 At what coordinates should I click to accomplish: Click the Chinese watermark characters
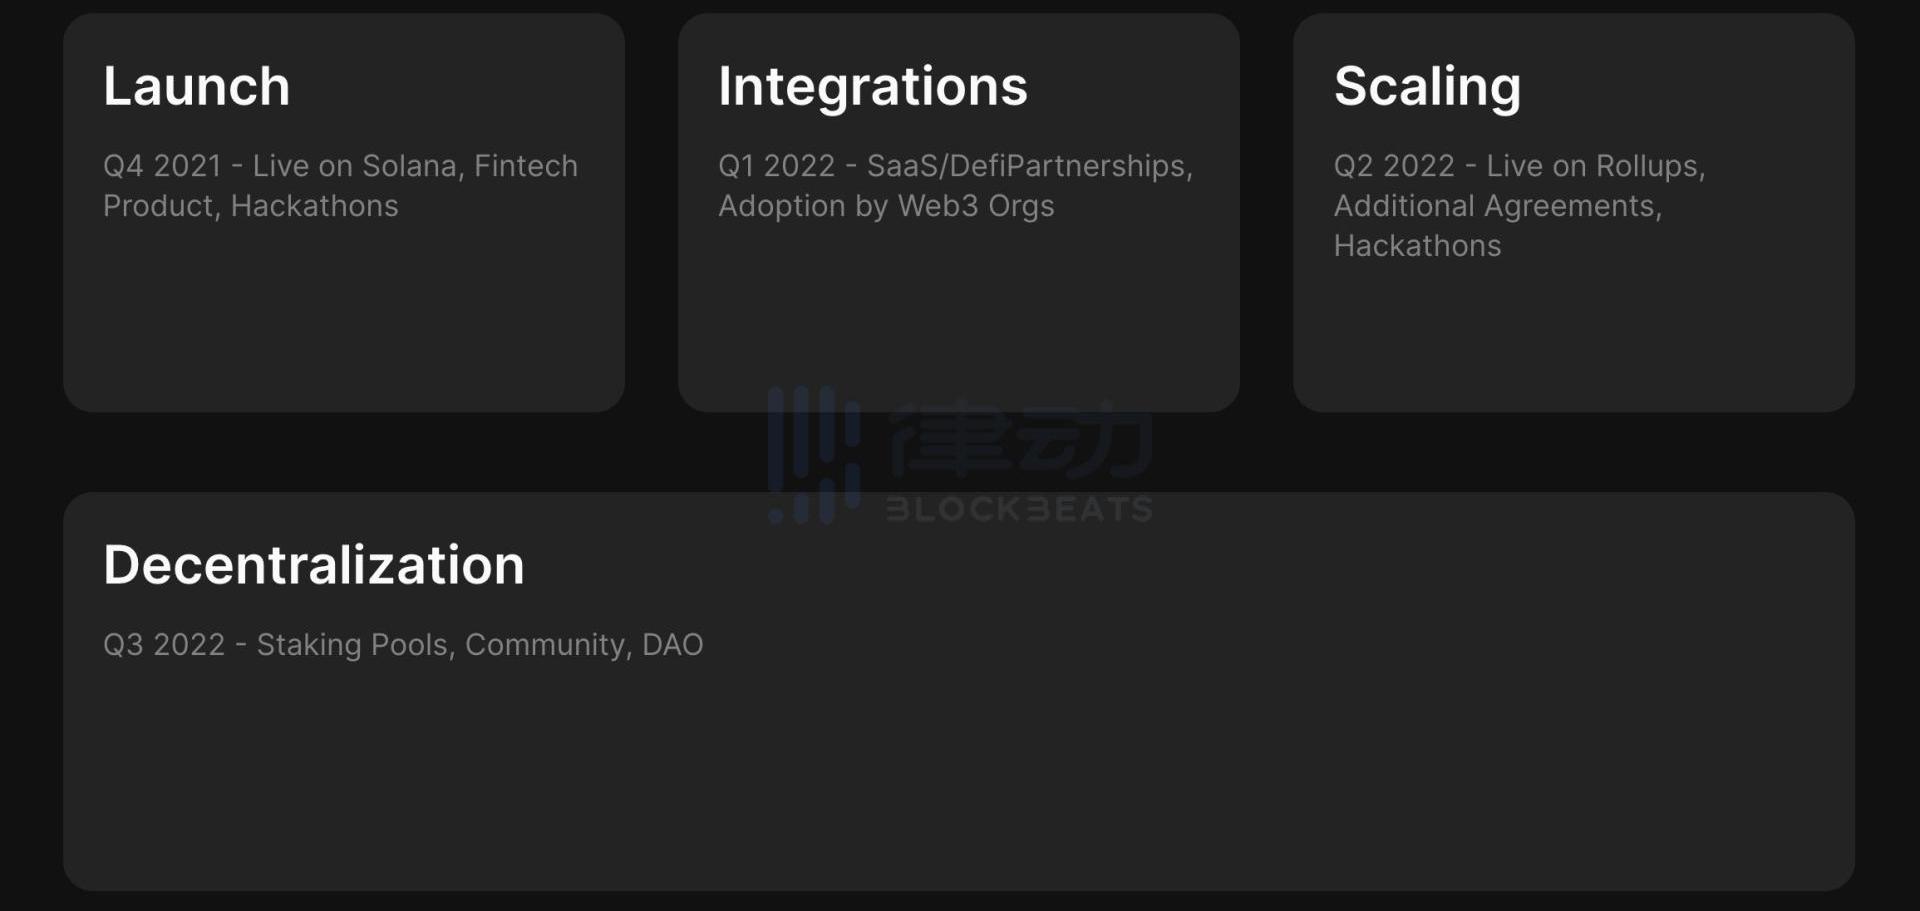click(1020, 439)
